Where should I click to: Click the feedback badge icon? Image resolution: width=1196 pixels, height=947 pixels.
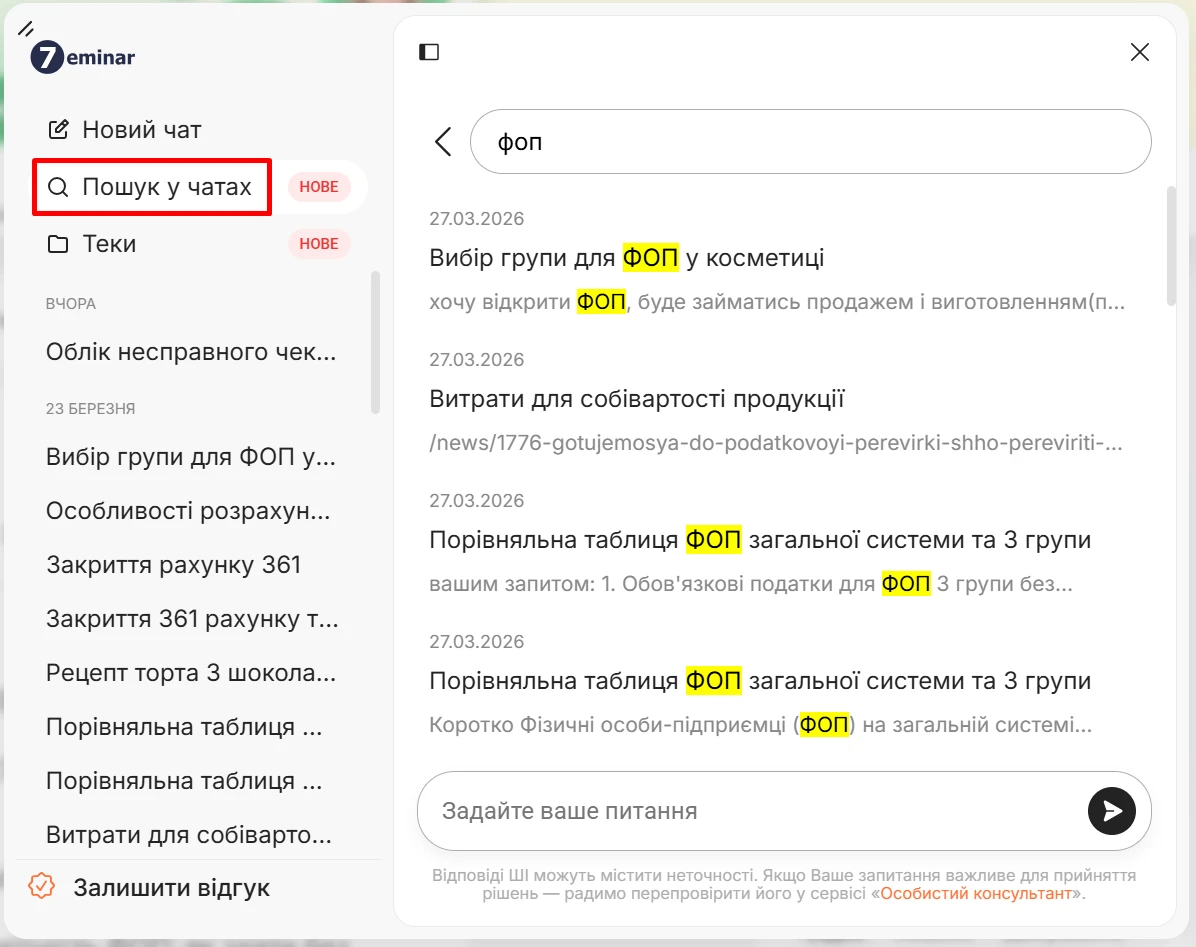pos(42,887)
